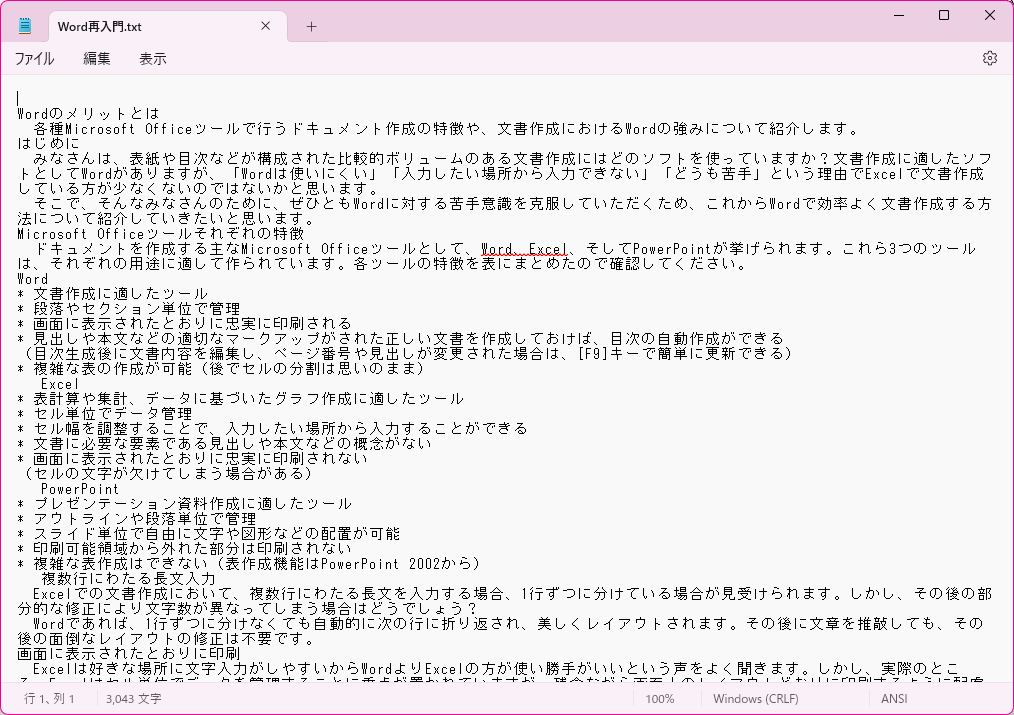
Task: Click line （セルの文字が欠けてしまう場合がある）
Action: (169, 473)
